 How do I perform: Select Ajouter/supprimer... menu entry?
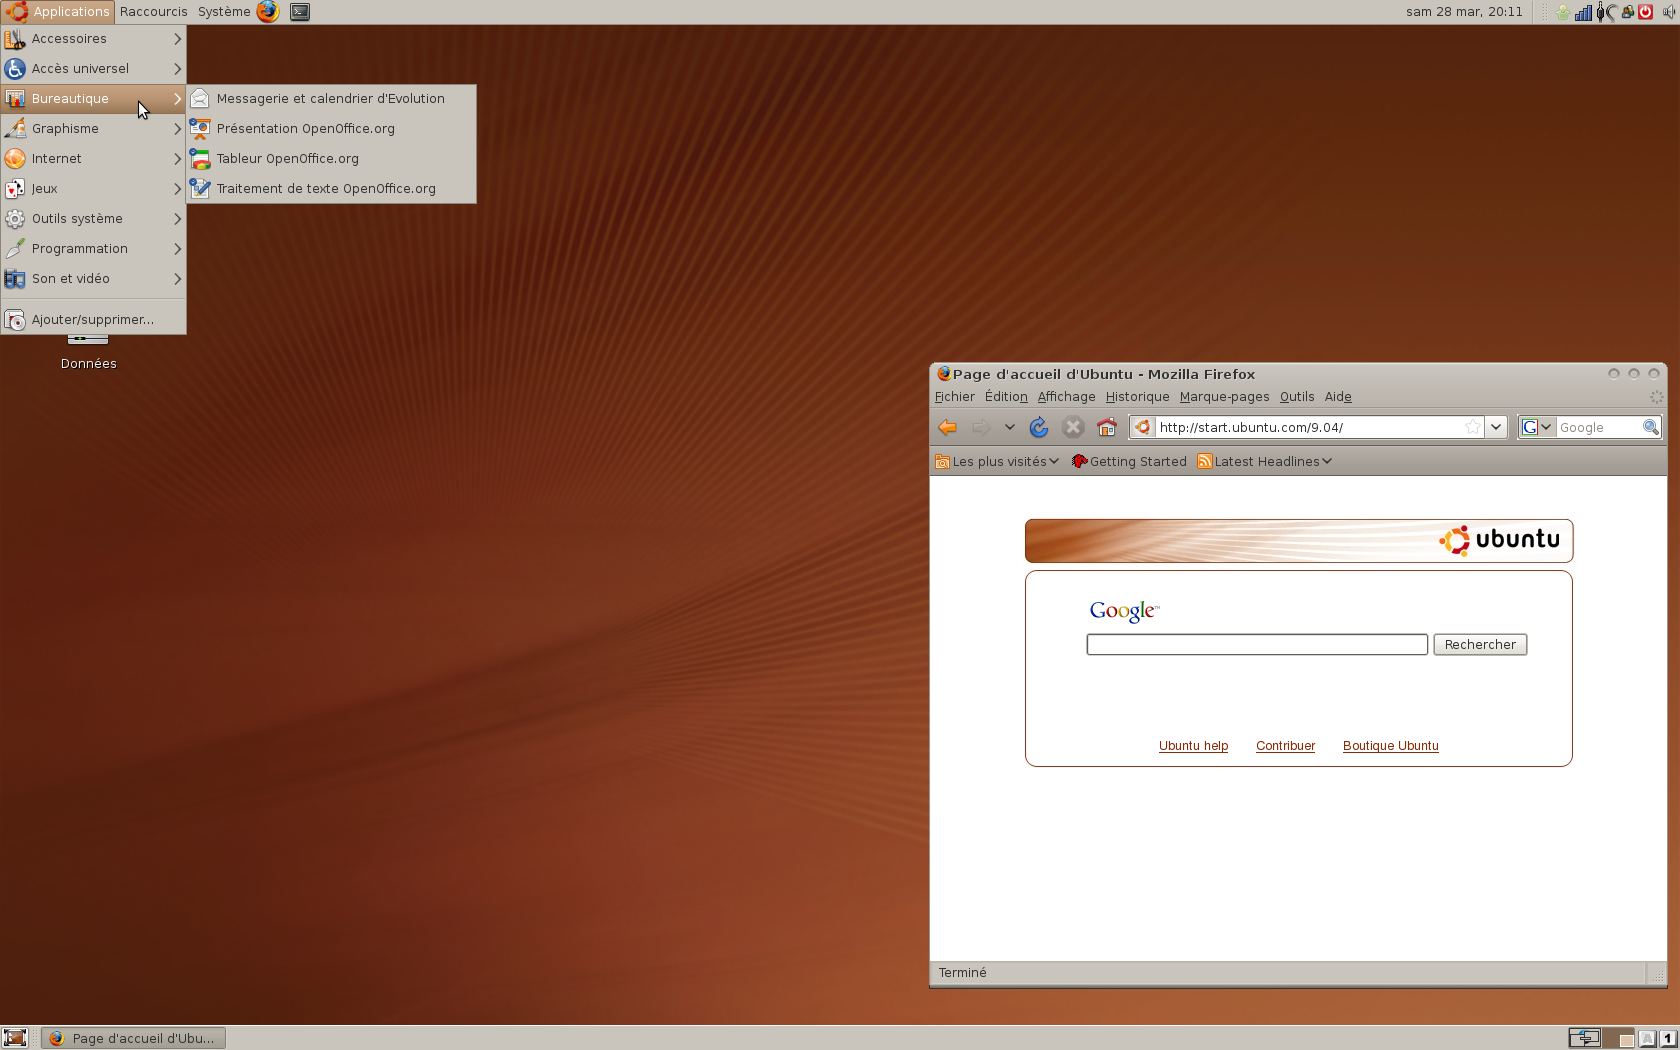(93, 319)
